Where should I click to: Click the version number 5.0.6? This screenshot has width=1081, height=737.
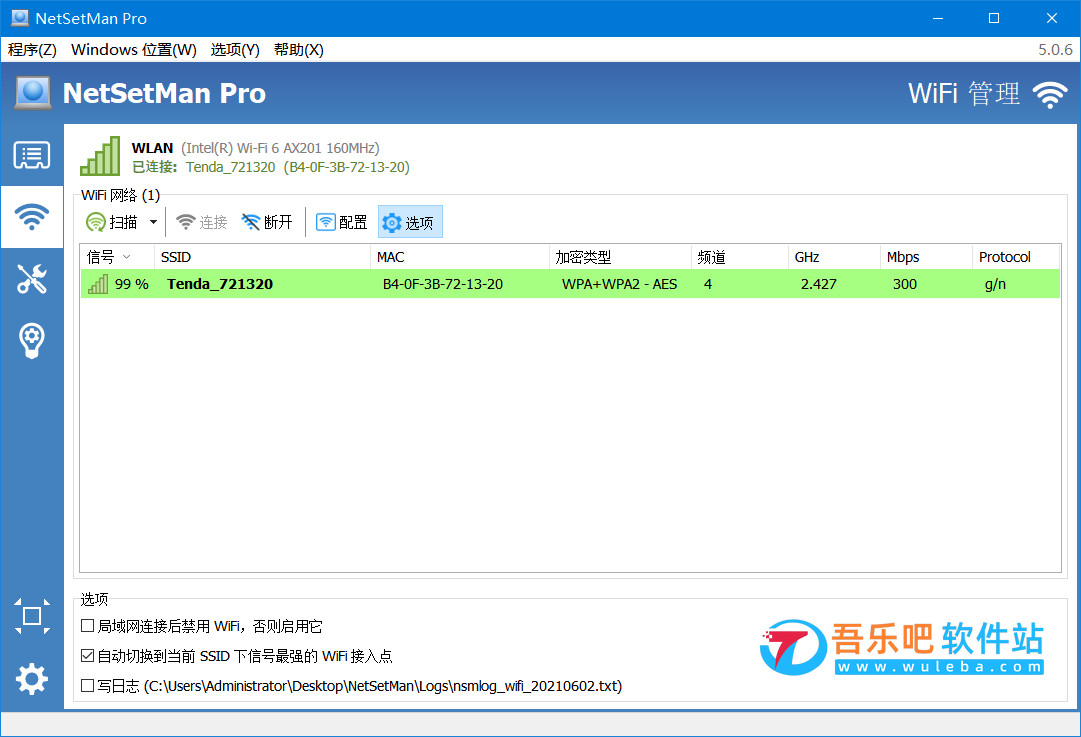tap(1055, 50)
